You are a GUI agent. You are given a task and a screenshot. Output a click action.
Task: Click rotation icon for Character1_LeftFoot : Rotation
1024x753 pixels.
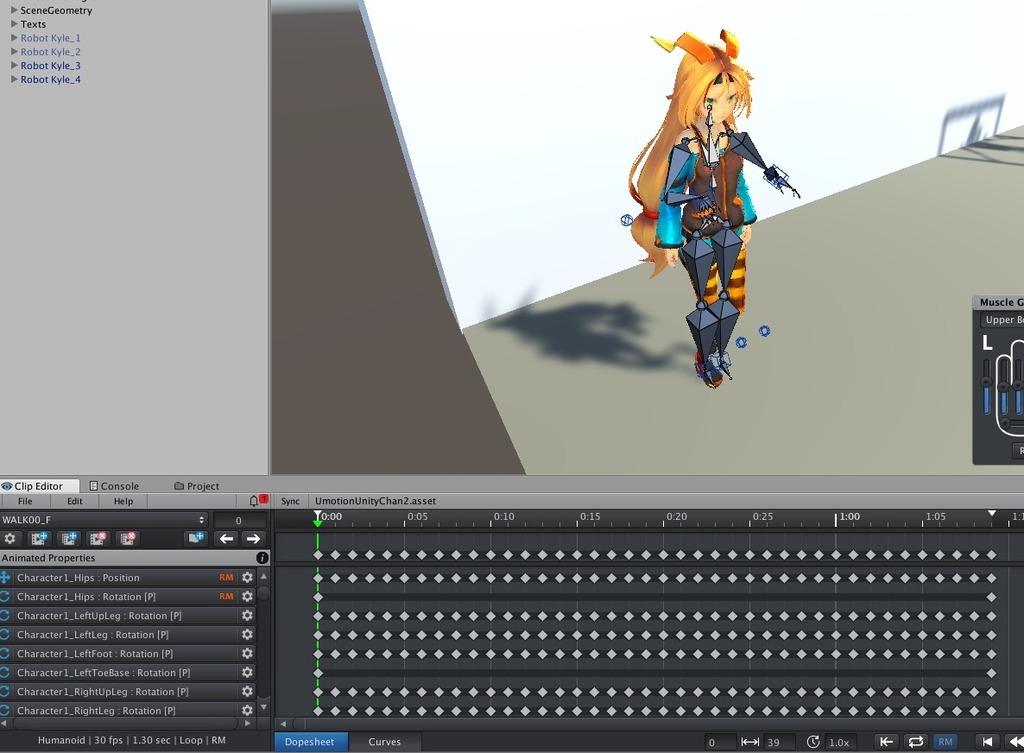pyautogui.click(x=5, y=653)
